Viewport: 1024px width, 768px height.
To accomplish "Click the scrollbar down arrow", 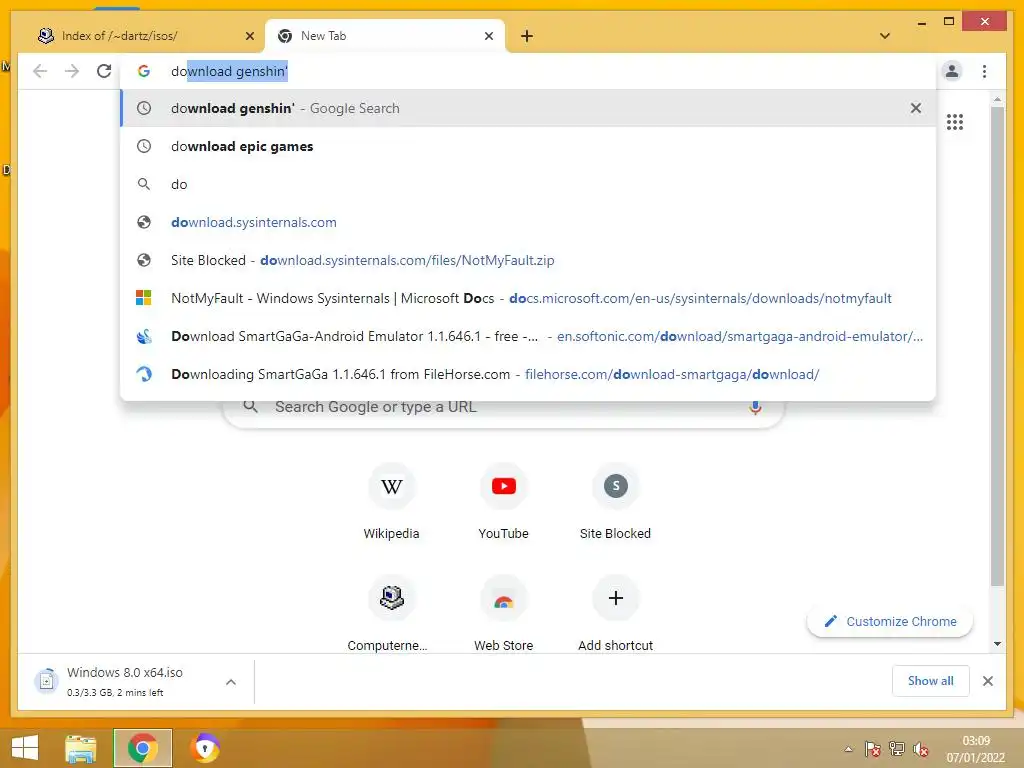I will tap(997, 644).
